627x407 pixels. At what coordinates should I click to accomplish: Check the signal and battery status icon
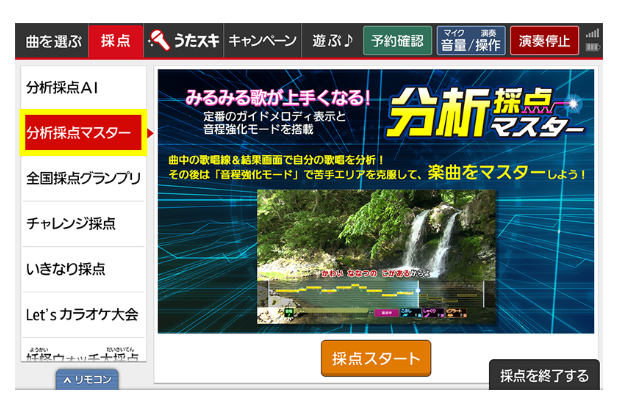(593, 41)
